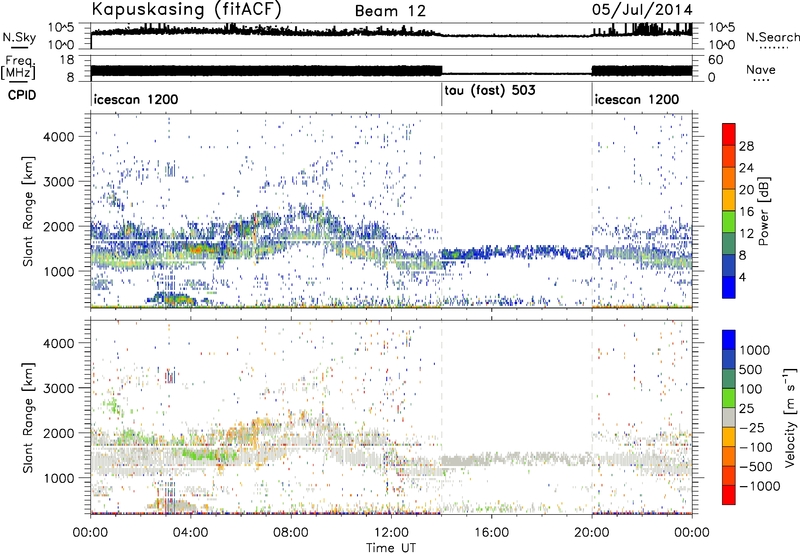
Task: Click the 05/Jul/2014 date label
Action: (x=642, y=10)
